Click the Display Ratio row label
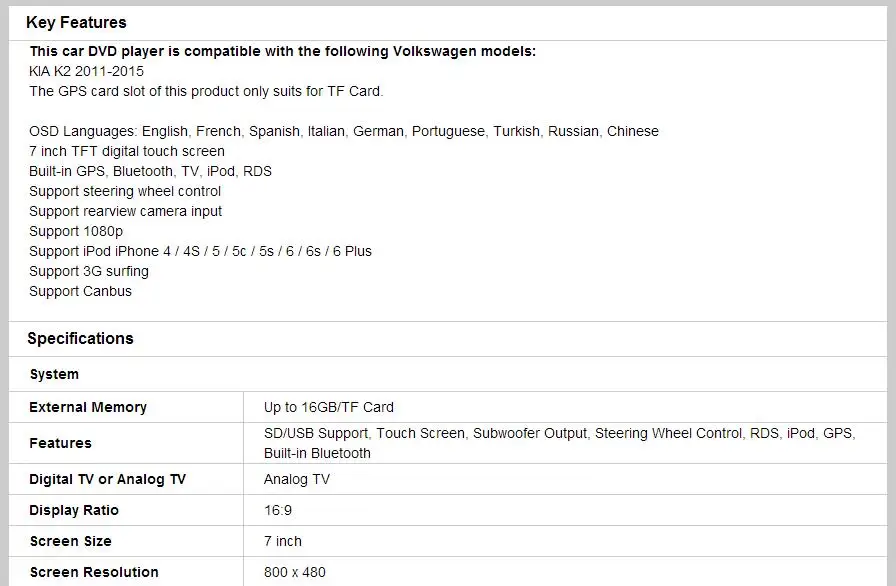The width and height of the screenshot is (896, 586). [74, 510]
